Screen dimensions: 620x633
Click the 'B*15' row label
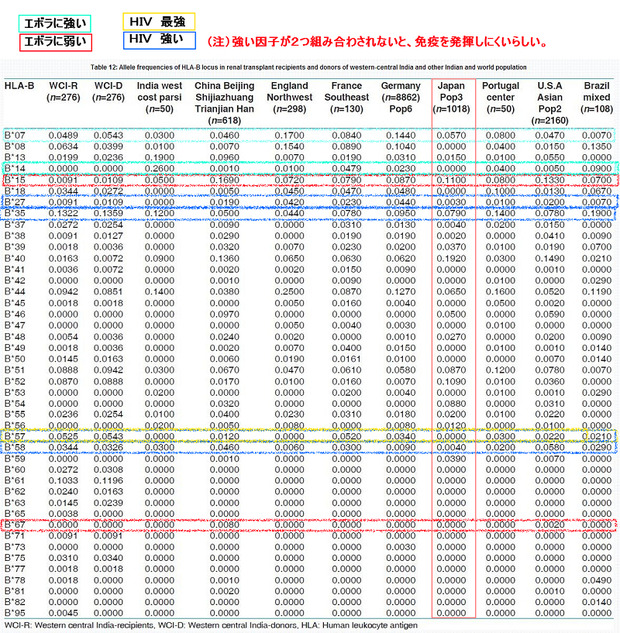tap(15, 180)
